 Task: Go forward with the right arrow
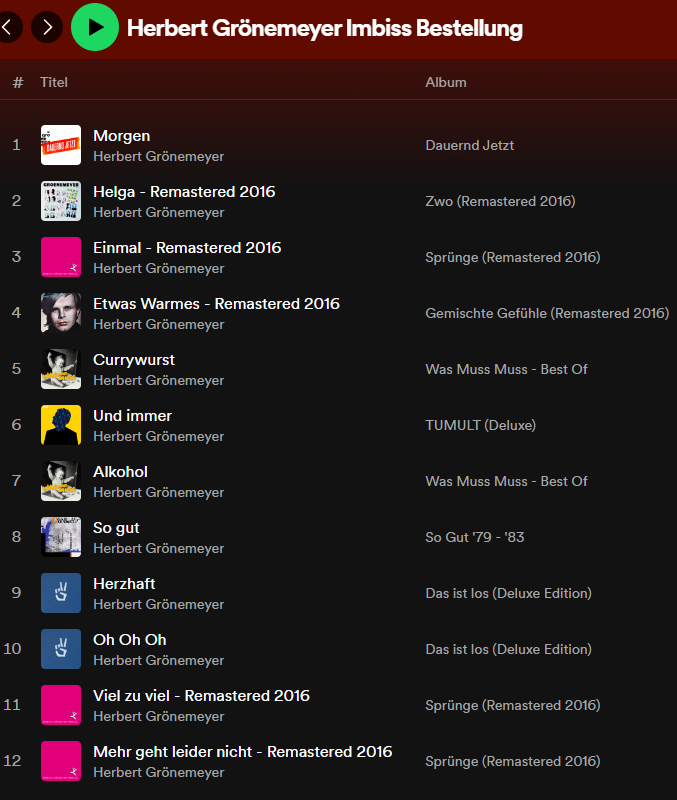[47, 27]
